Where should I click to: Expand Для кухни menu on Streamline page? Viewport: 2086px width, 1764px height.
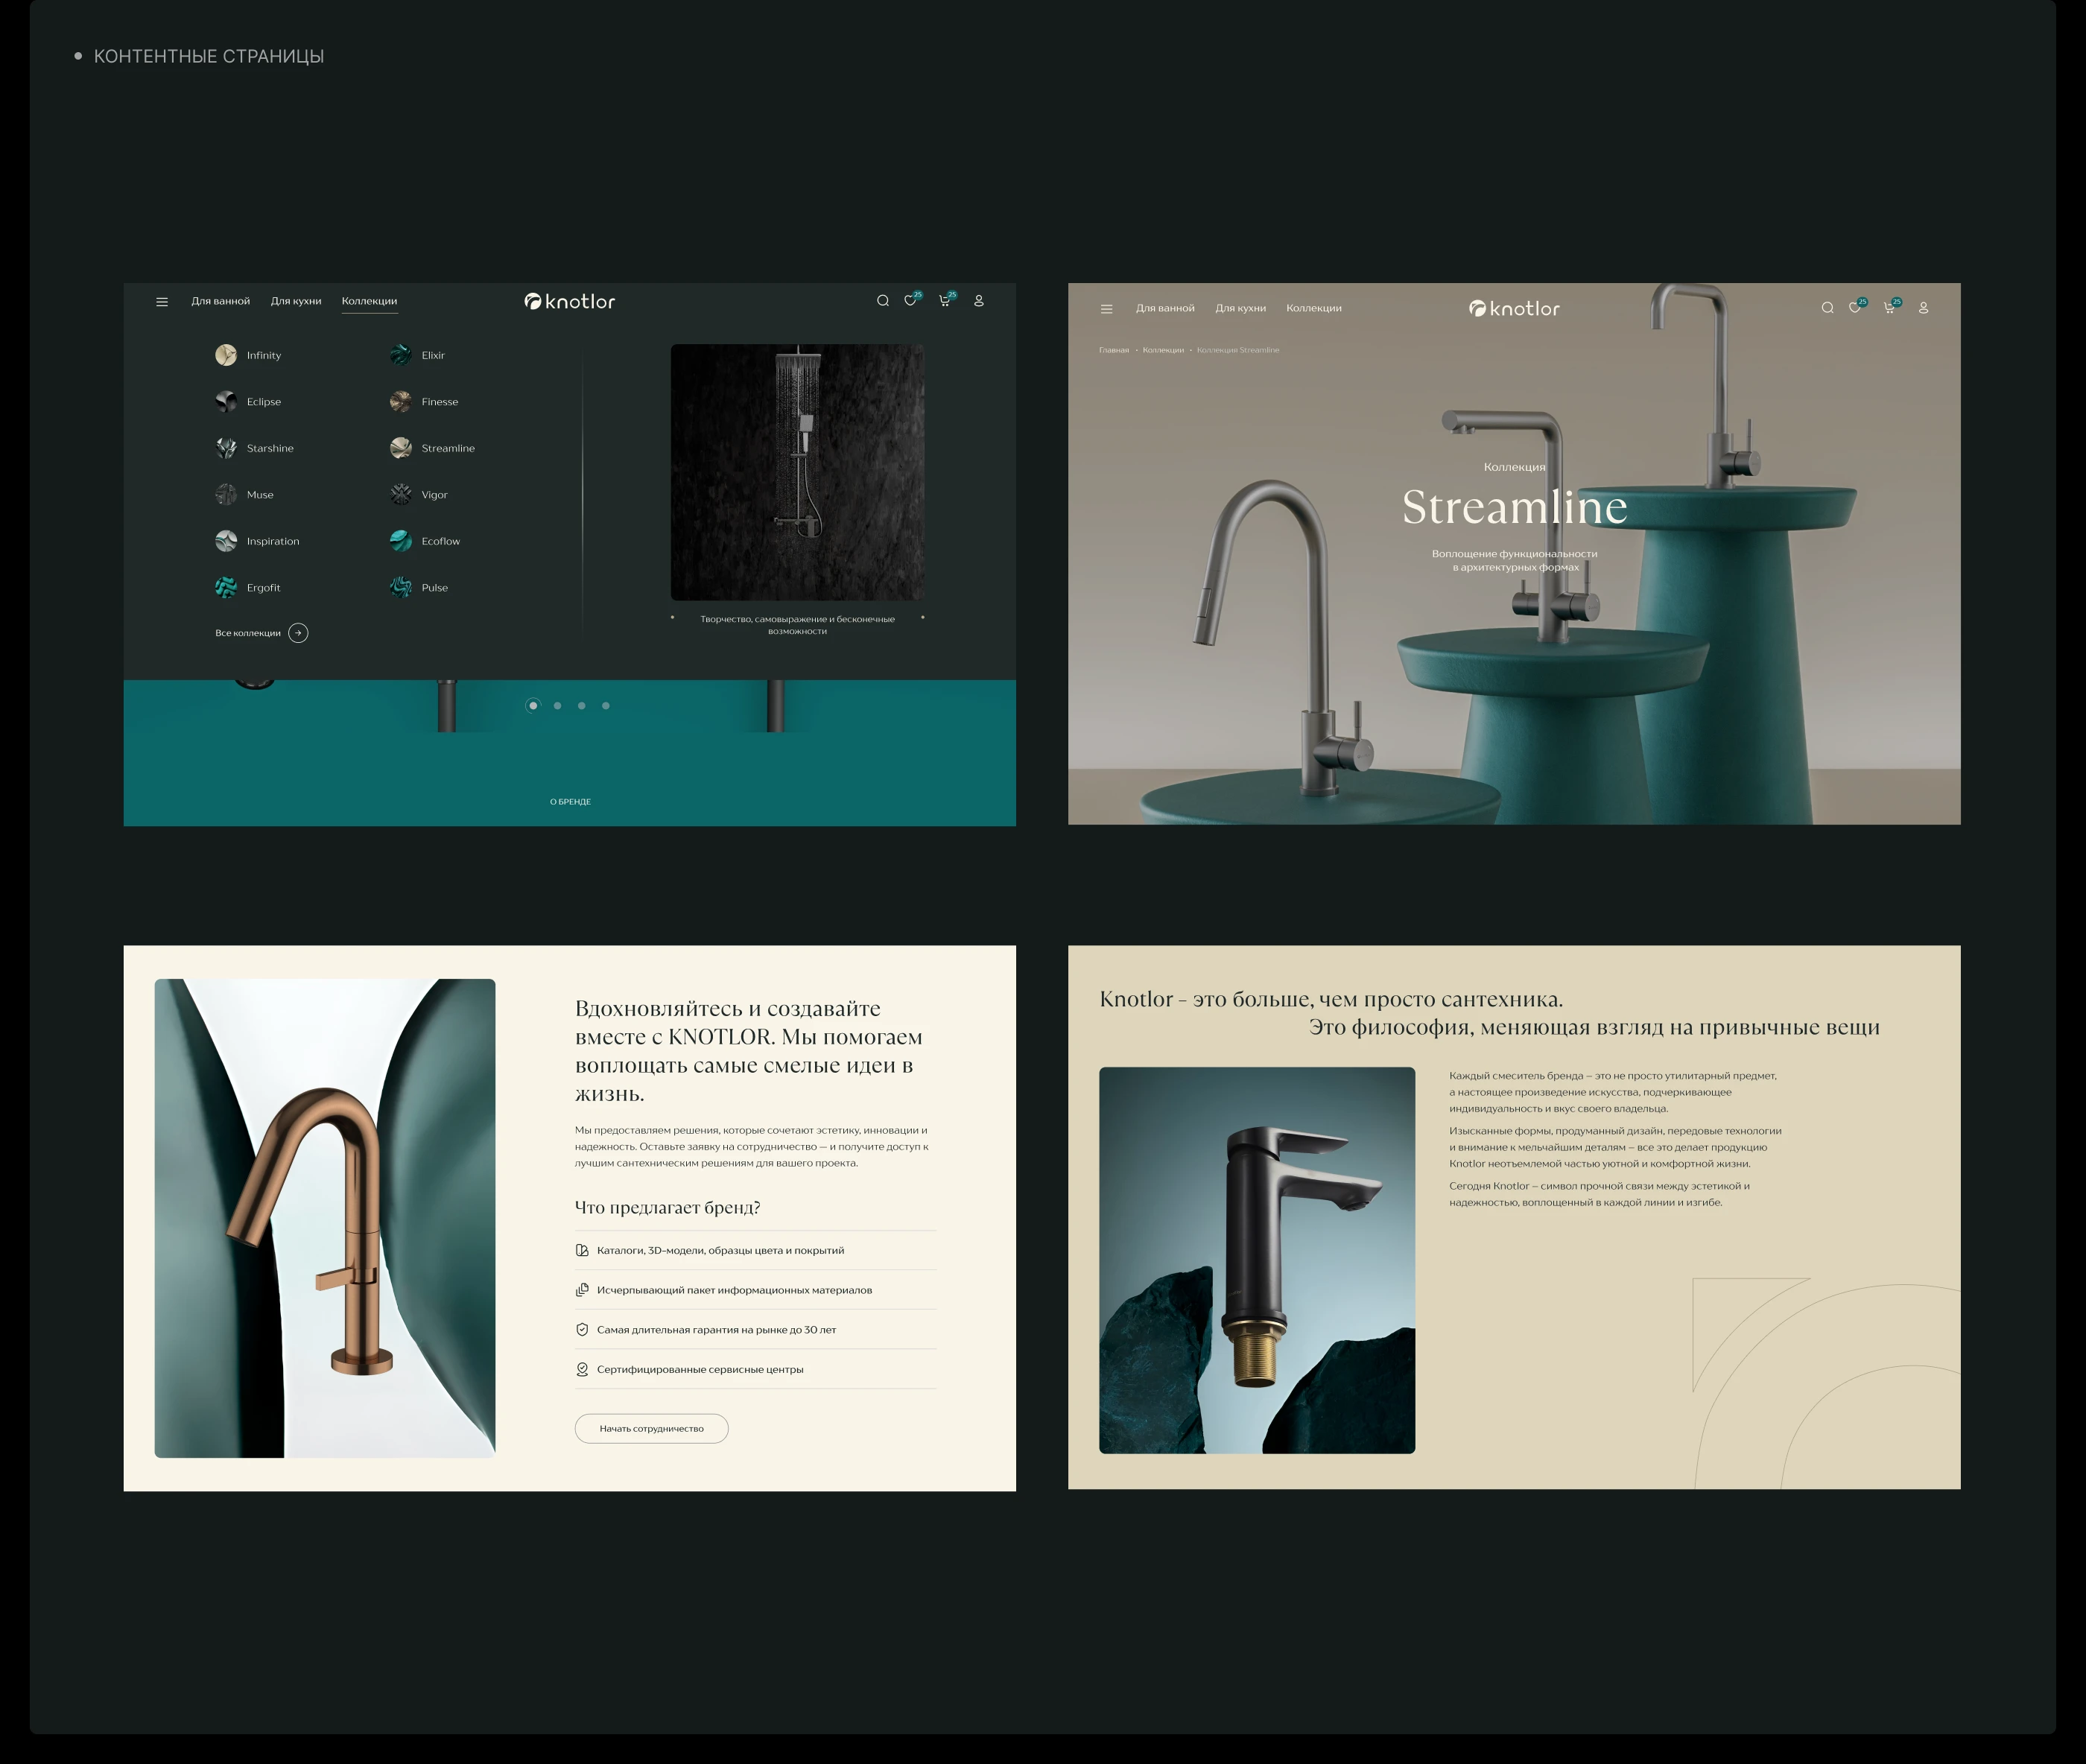point(1240,308)
